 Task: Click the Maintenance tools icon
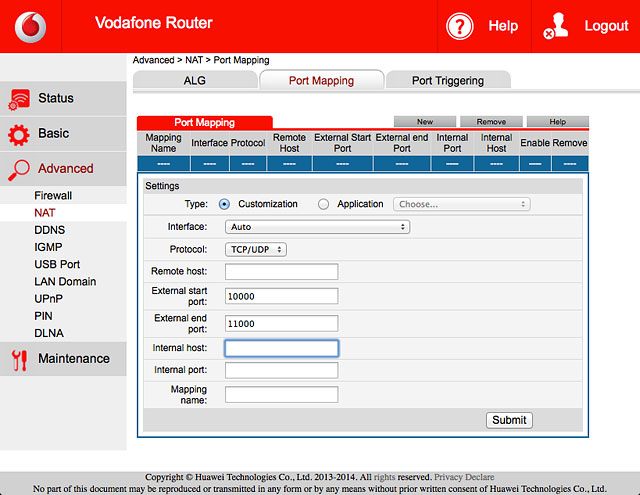[19, 360]
